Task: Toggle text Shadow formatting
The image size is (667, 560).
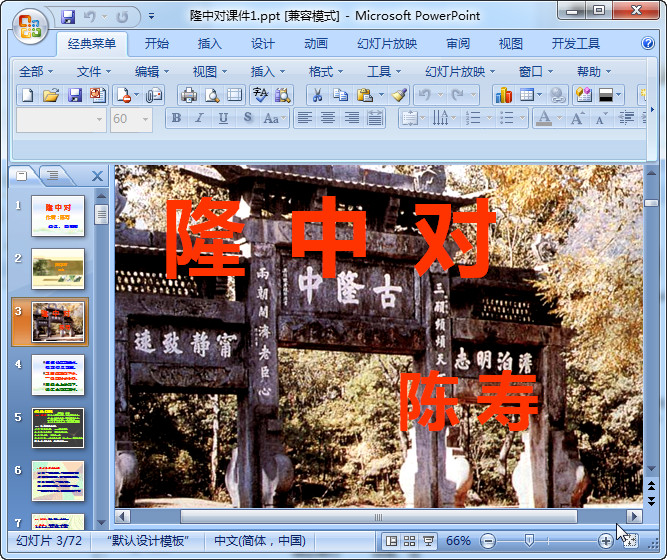Action: click(x=248, y=118)
